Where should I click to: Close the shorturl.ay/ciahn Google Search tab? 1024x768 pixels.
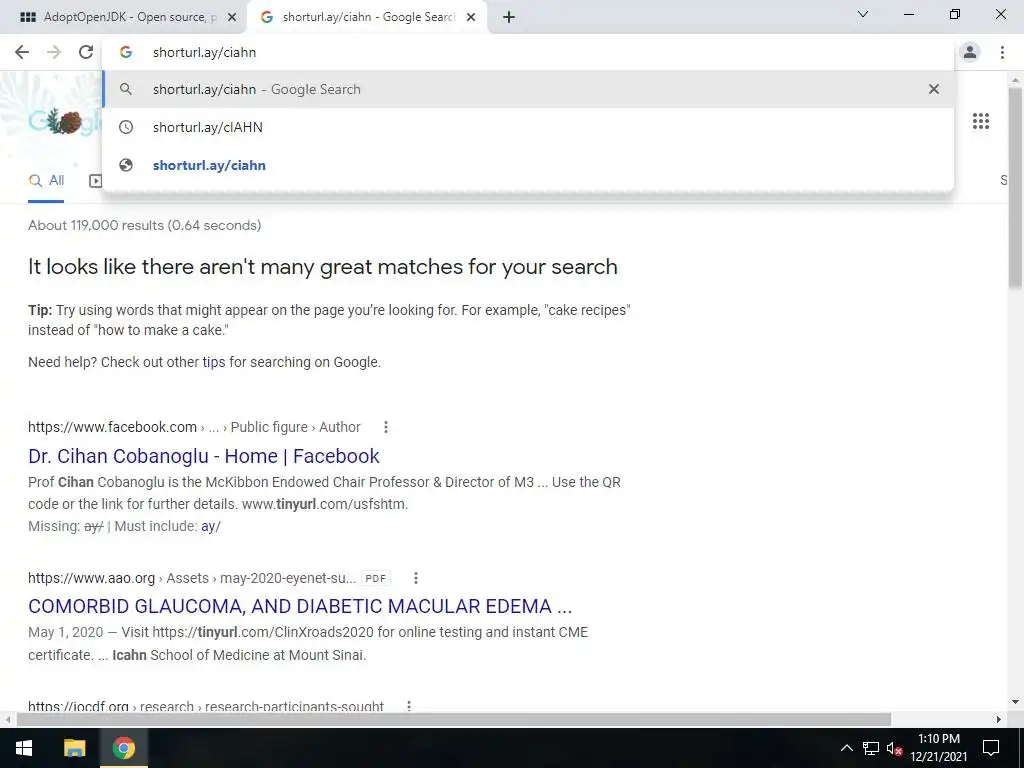[471, 17]
